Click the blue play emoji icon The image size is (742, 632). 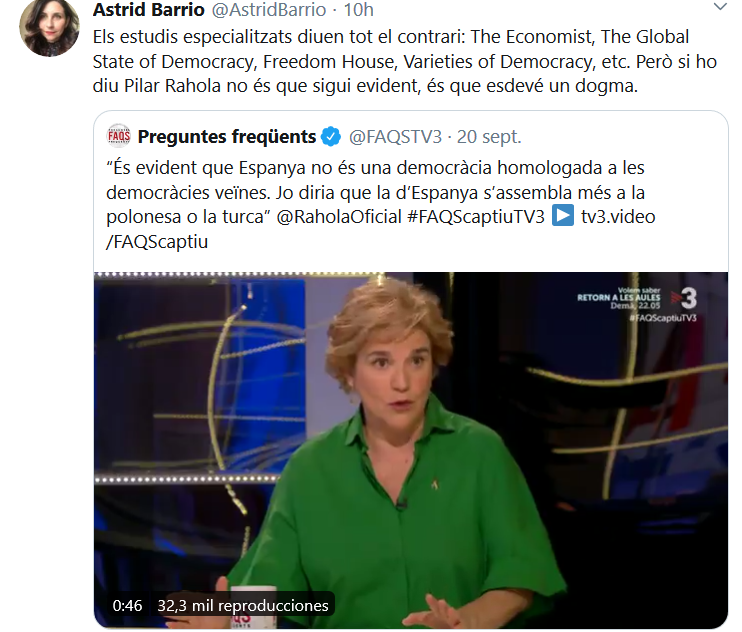coord(563,216)
